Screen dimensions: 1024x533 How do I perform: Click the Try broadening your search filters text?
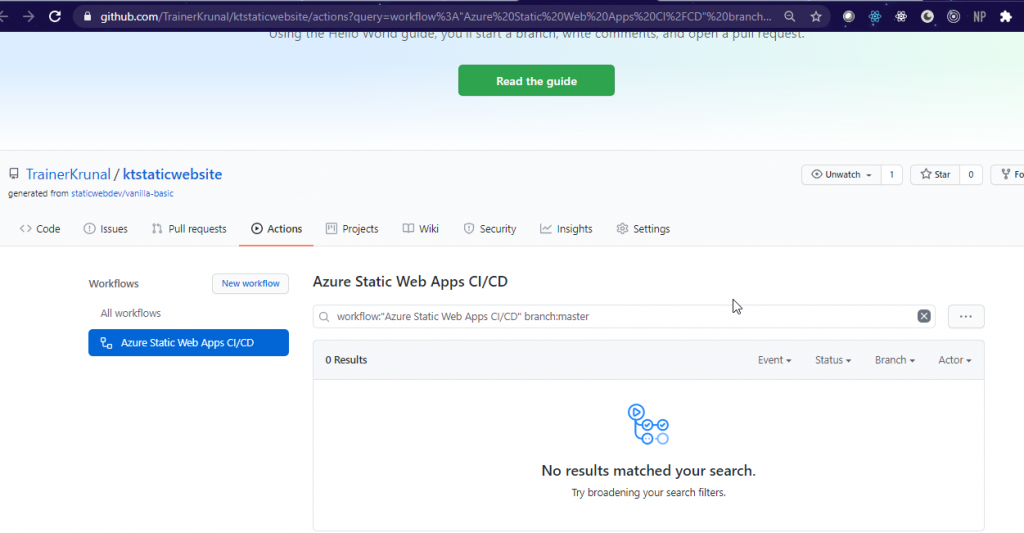point(648,493)
